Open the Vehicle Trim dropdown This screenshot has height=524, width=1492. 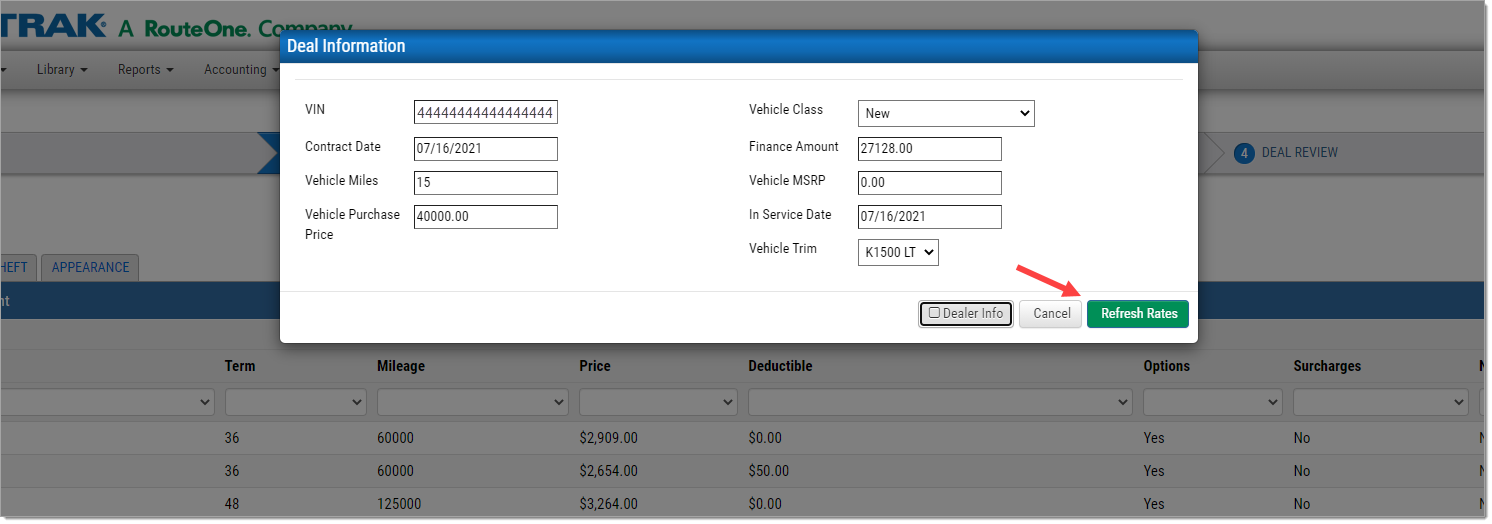pyautogui.click(x=898, y=252)
